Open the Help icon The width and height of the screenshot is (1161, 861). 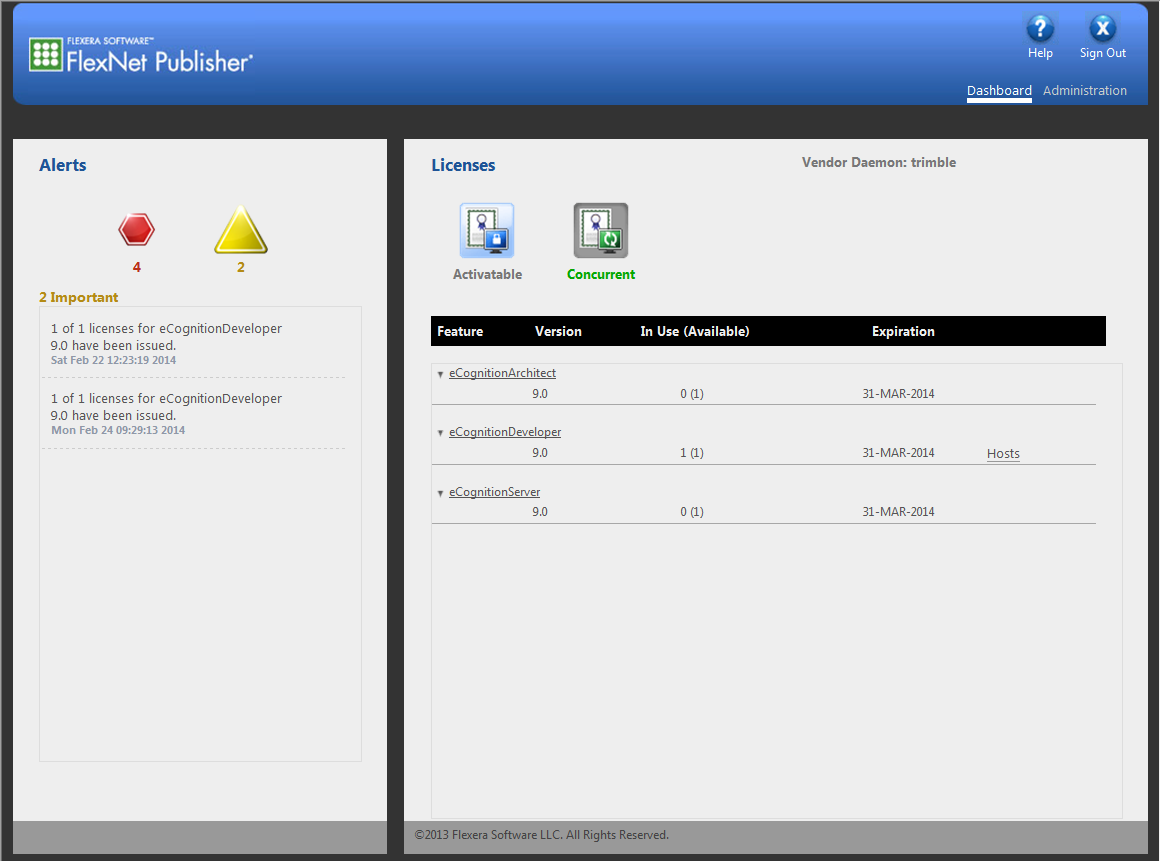[1040, 28]
